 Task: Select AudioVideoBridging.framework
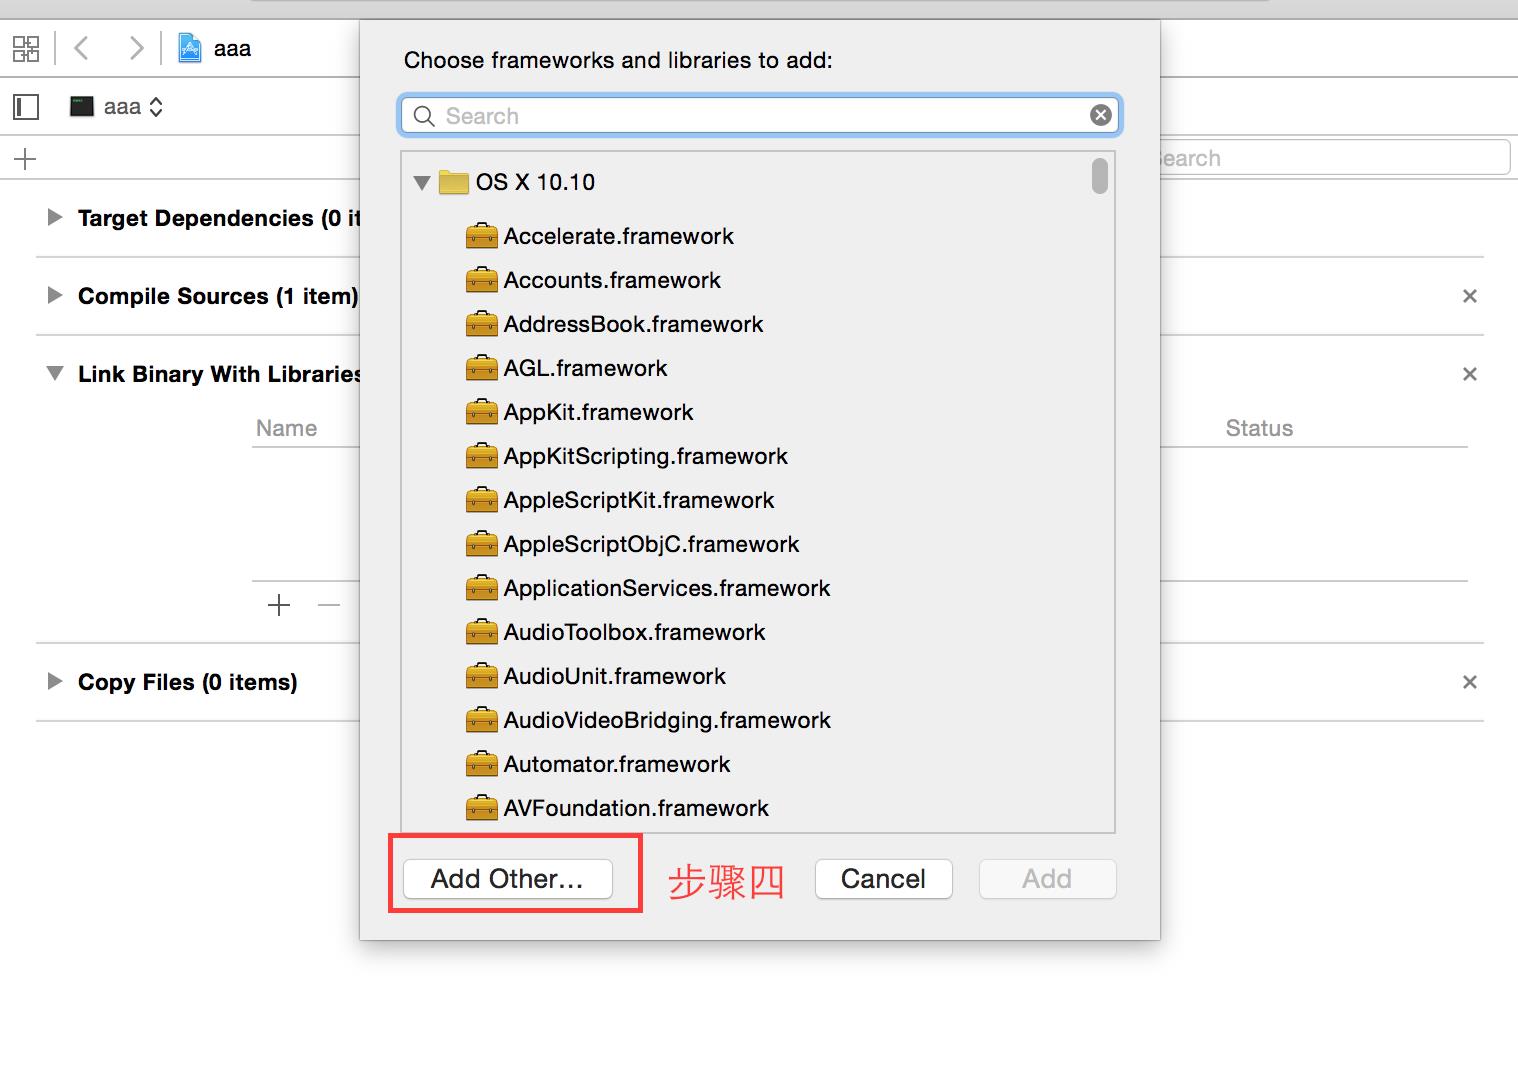tap(667, 720)
